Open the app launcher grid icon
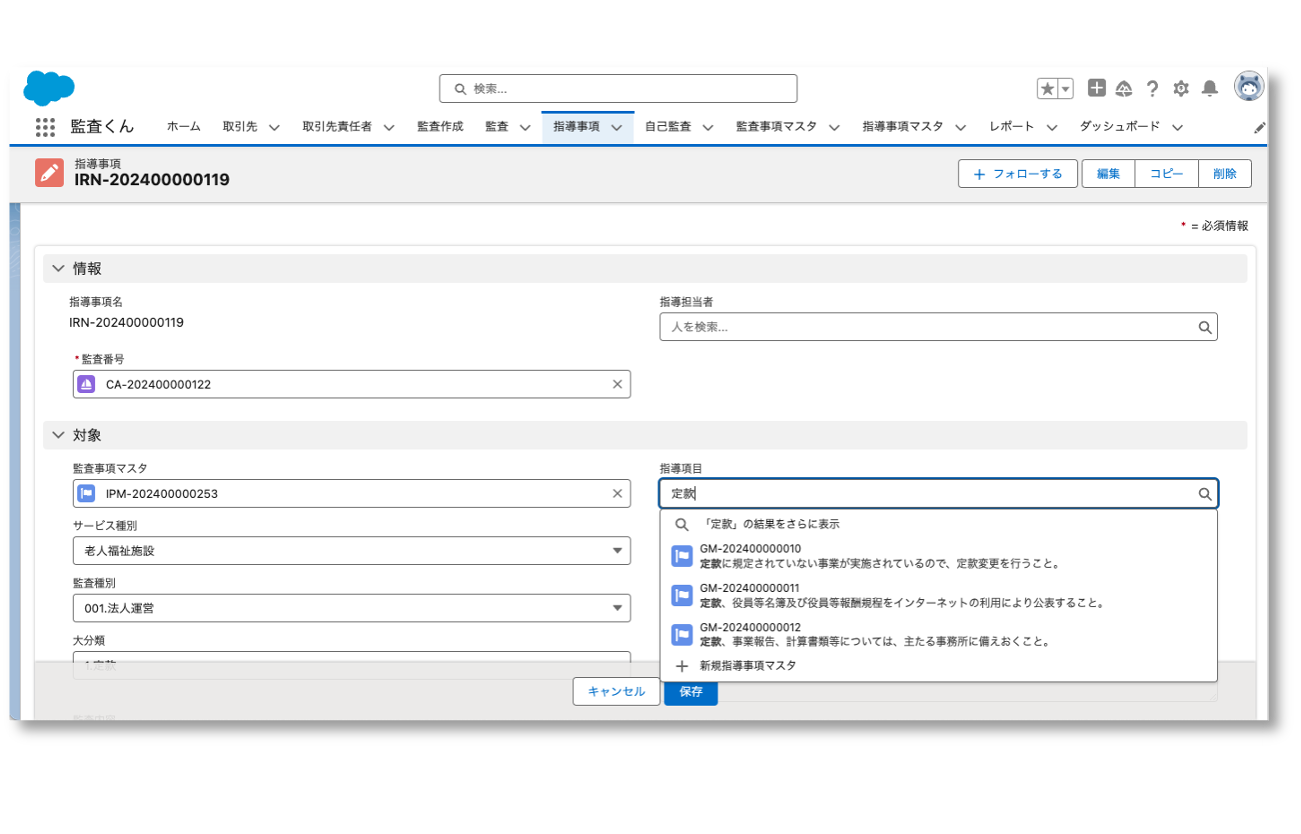 pos(45,127)
